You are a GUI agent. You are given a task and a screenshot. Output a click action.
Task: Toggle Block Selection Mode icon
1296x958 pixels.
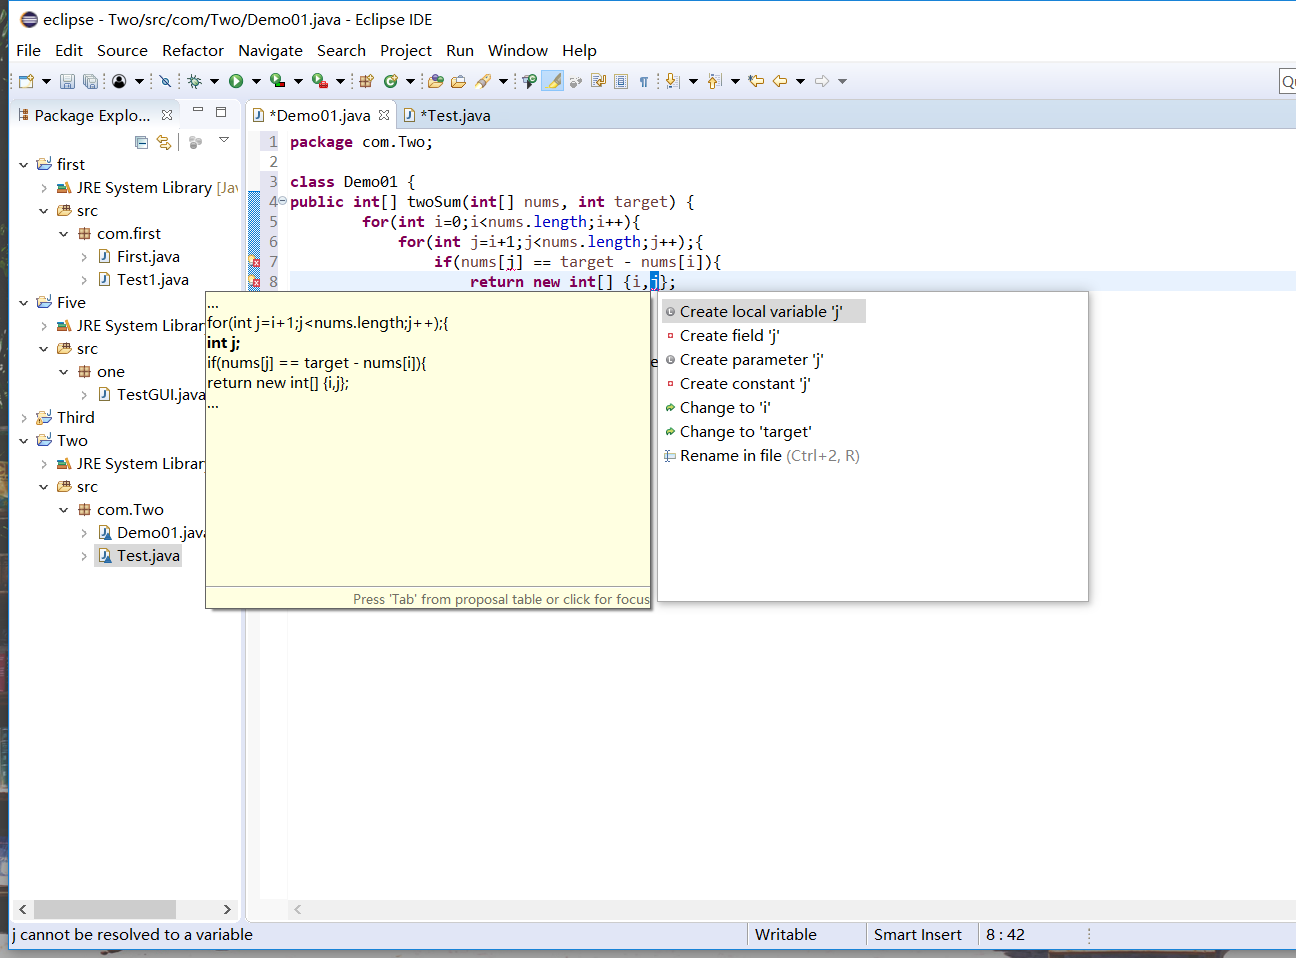(621, 81)
